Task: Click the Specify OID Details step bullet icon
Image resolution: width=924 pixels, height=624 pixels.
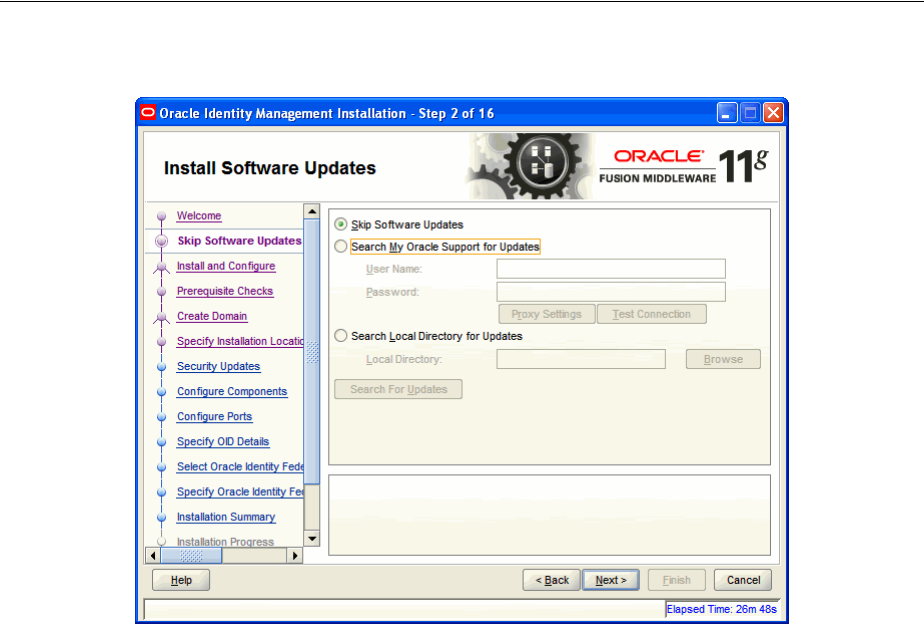Action: click(x=161, y=442)
